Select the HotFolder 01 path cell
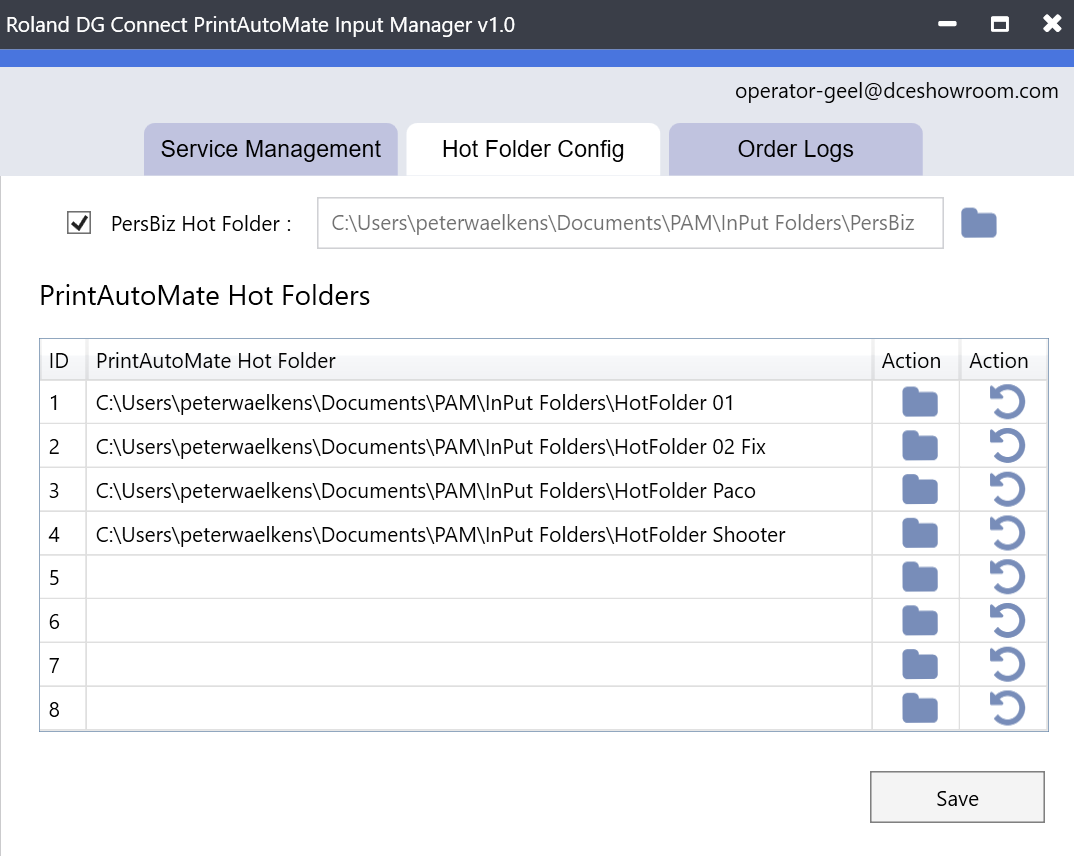 (x=479, y=403)
